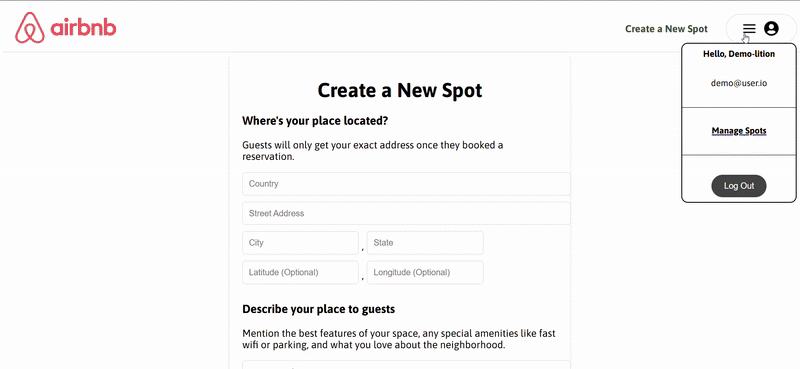Click the description text area below neighborhood text
The height and width of the screenshot is (369, 800).
click(x=406, y=365)
